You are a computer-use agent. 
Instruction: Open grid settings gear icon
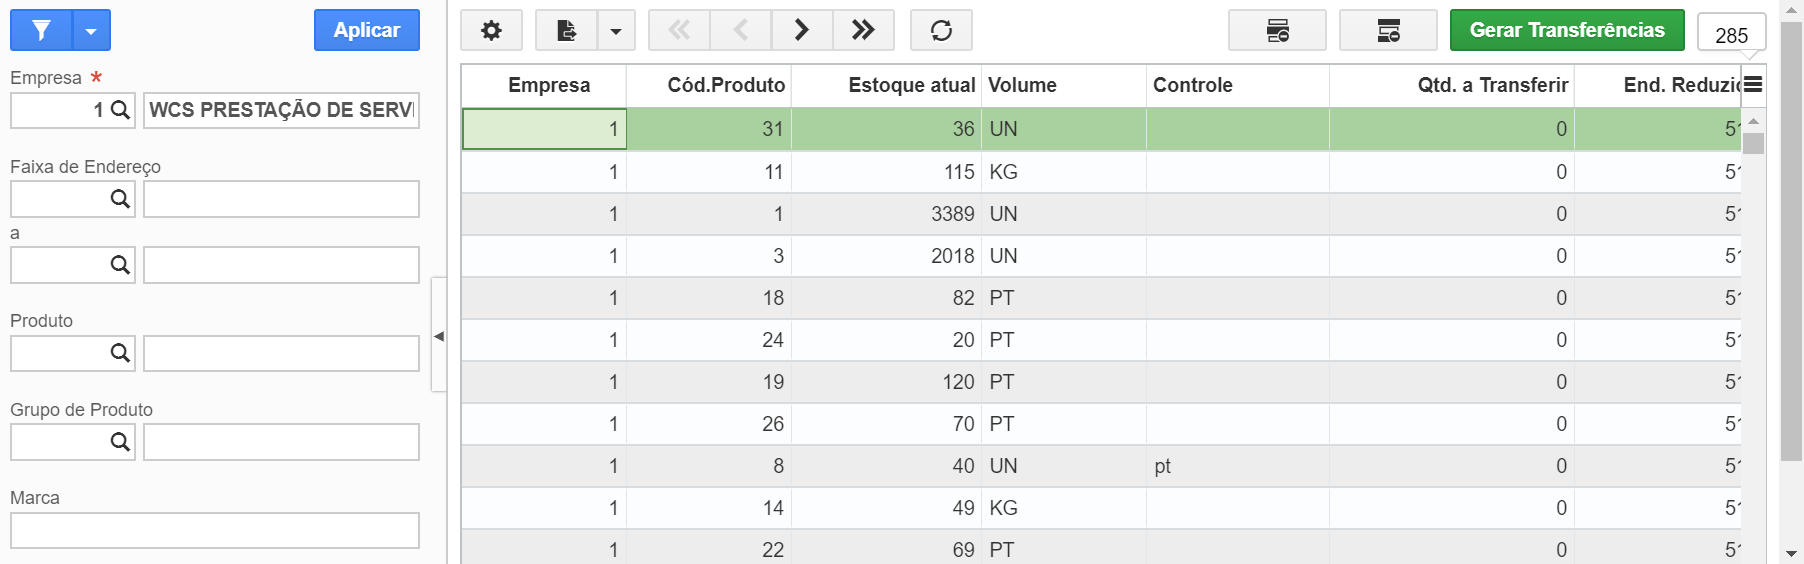pos(491,30)
